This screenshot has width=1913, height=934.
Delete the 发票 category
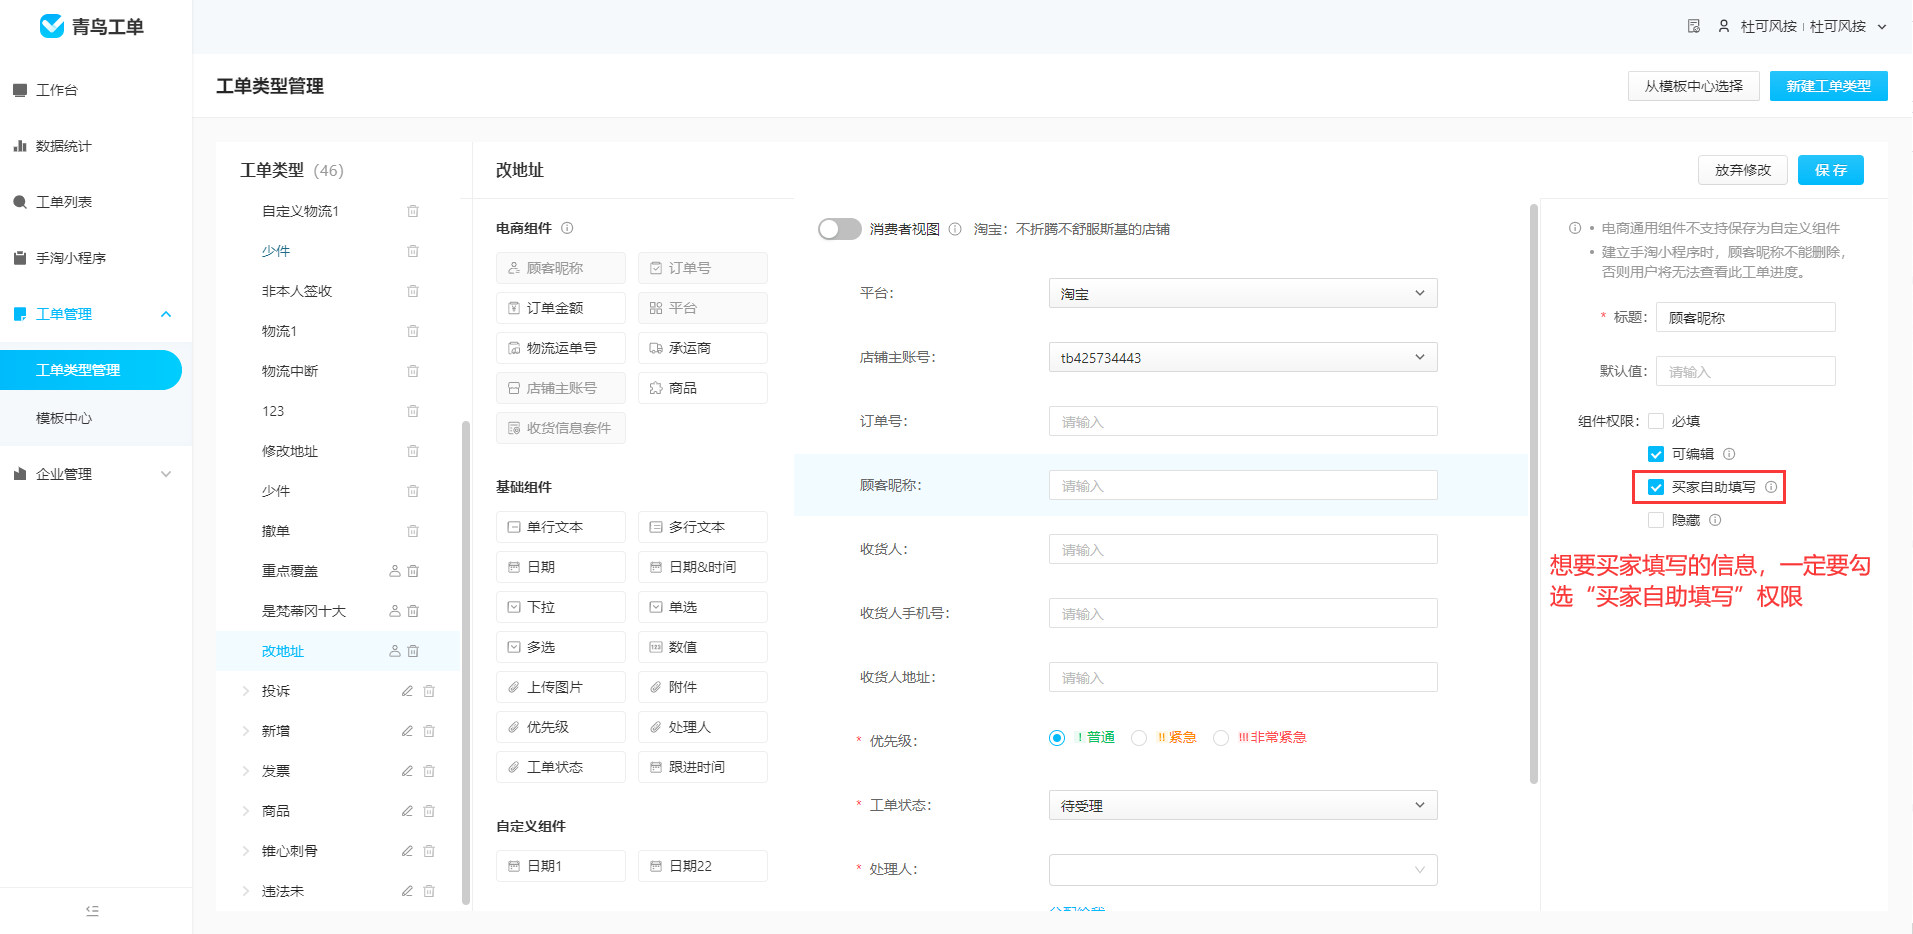click(x=429, y=771)
